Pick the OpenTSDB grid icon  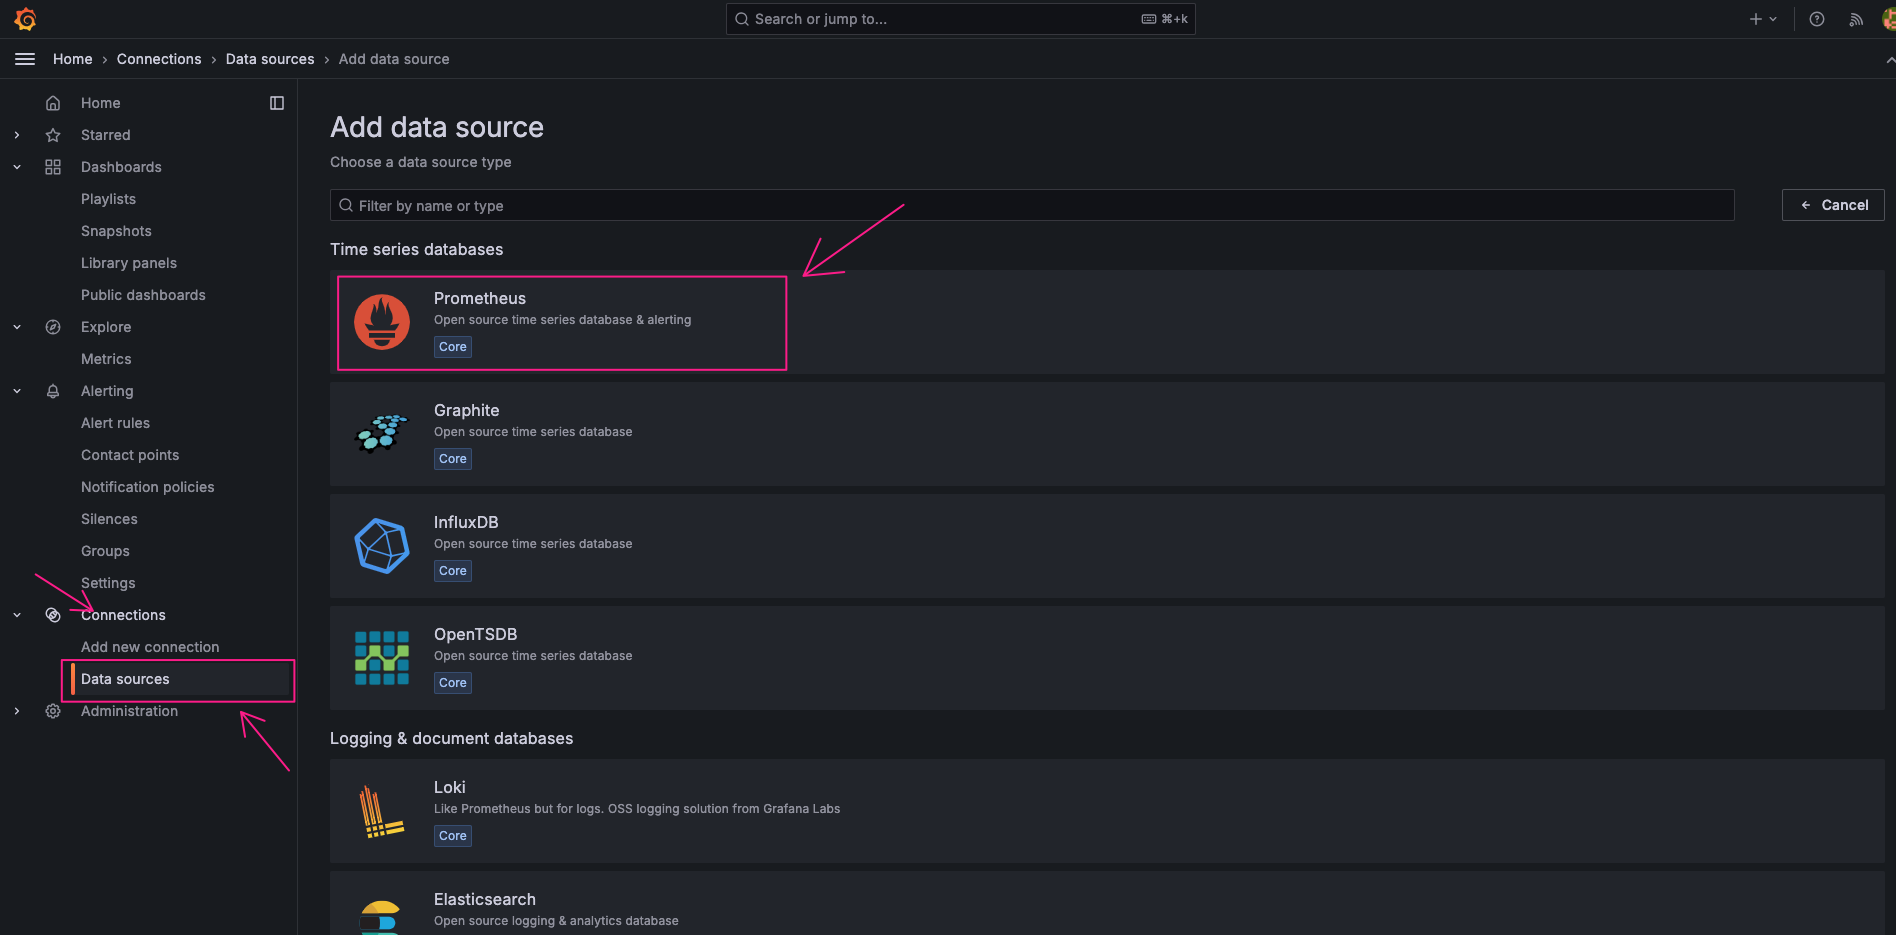click(382, 658)
